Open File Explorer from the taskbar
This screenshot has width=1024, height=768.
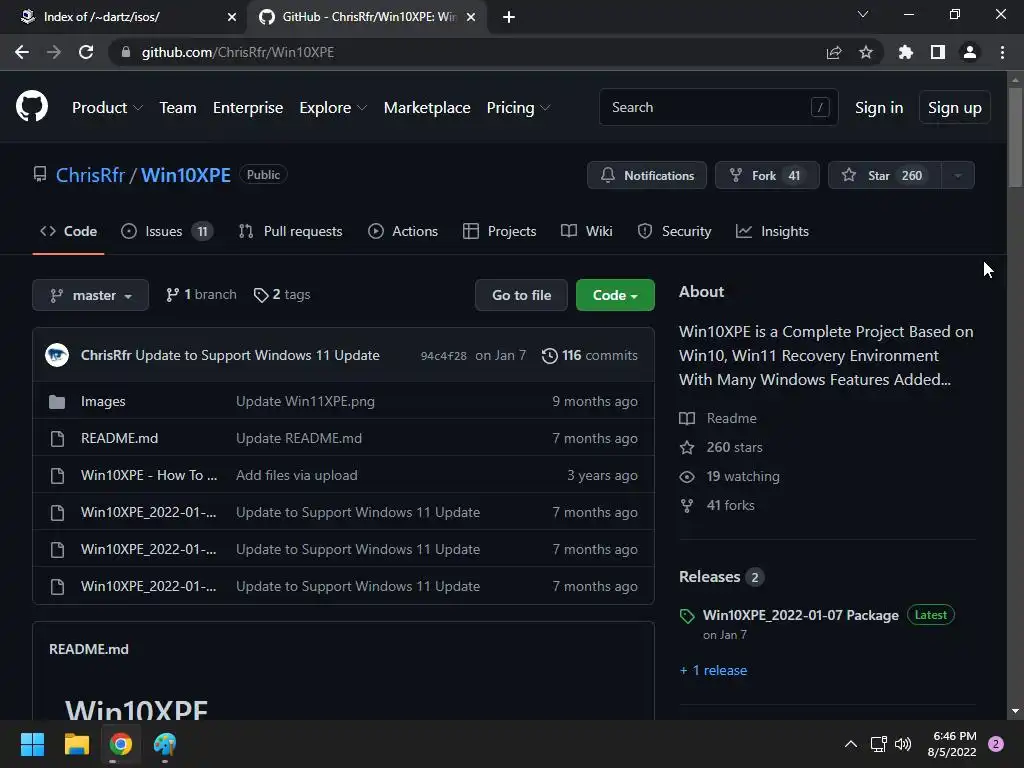pos(76,744)
